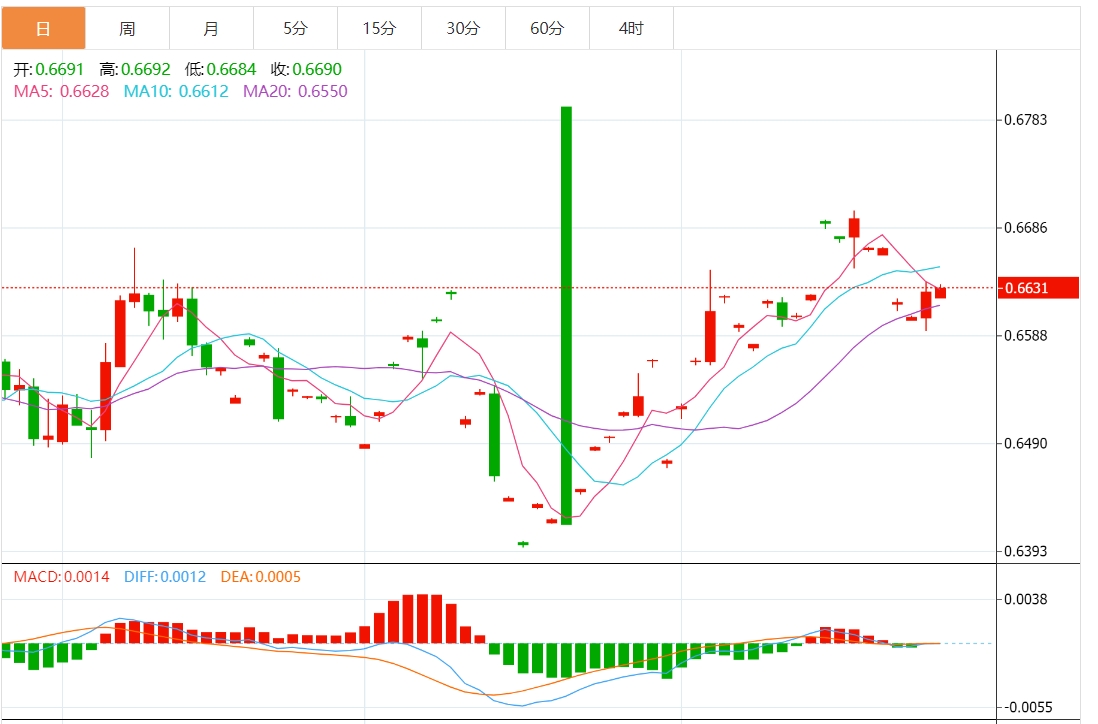This screenshot has height=724, width=1098.
Task: Open the 60分 chart tab
Action: 548,28
